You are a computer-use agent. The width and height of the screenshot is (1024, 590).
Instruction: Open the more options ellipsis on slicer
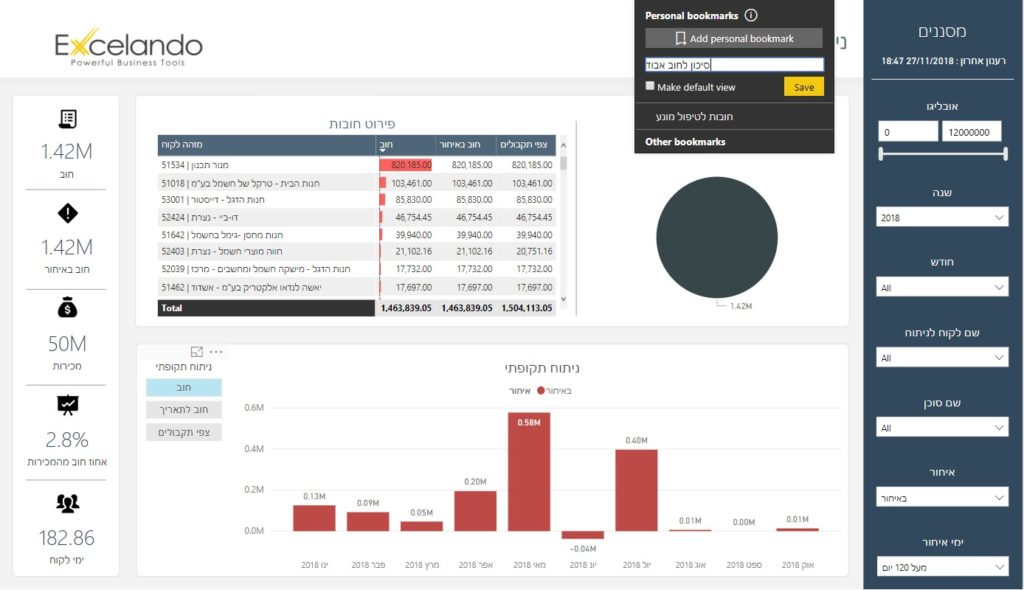(x=217, y=352)
